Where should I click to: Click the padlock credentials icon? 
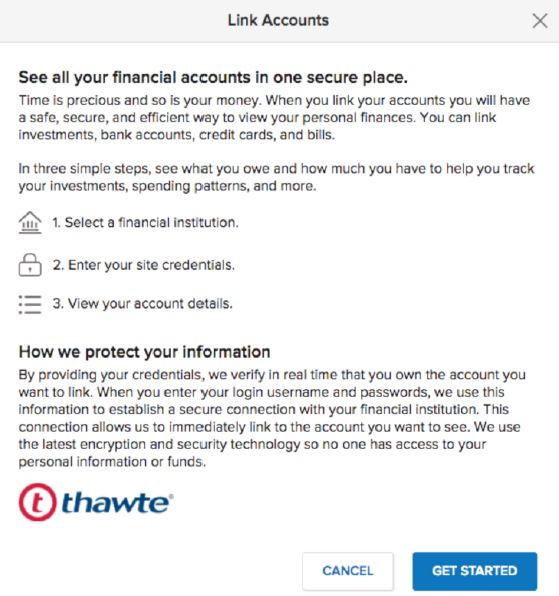point(30,265)
